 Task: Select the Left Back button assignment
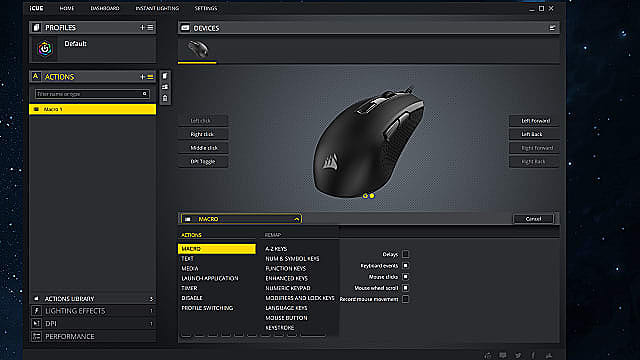click(x=534, y=134)
